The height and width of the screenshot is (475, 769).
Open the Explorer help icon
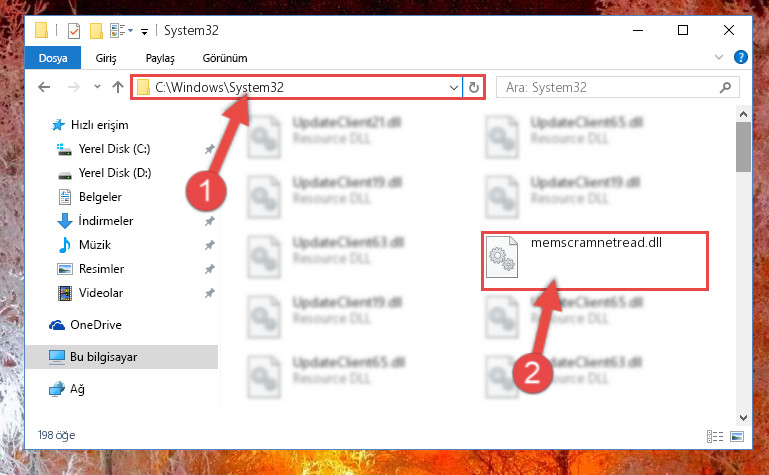tap(741, 57)
